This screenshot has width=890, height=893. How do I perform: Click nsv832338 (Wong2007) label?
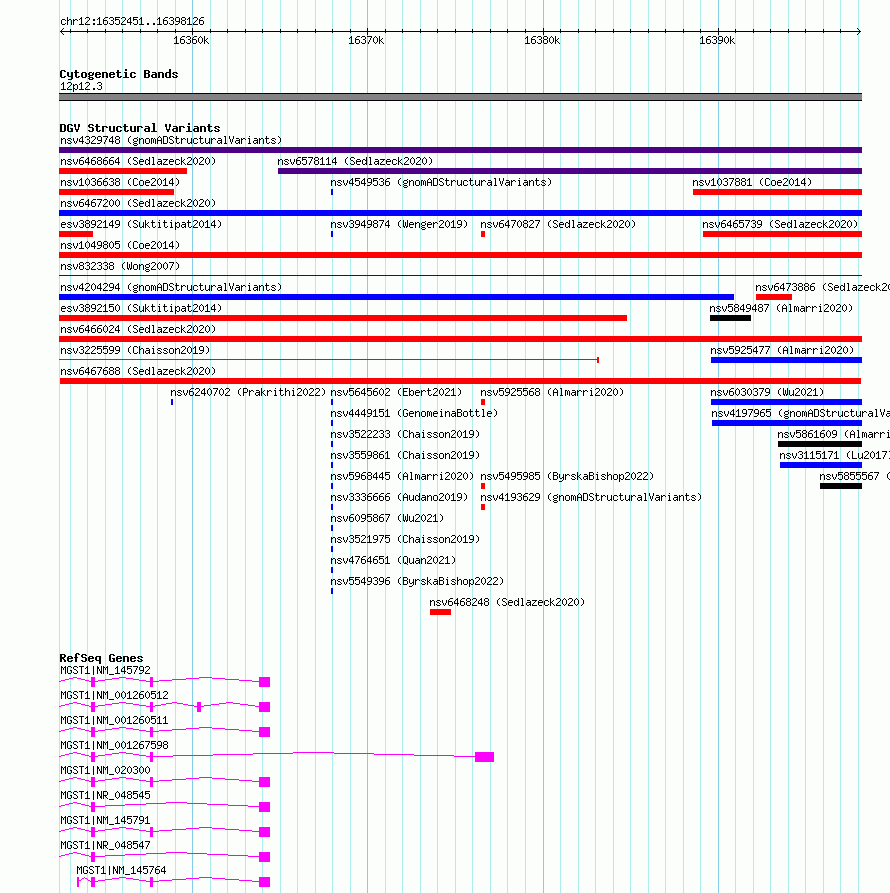(x=120, y=267)
